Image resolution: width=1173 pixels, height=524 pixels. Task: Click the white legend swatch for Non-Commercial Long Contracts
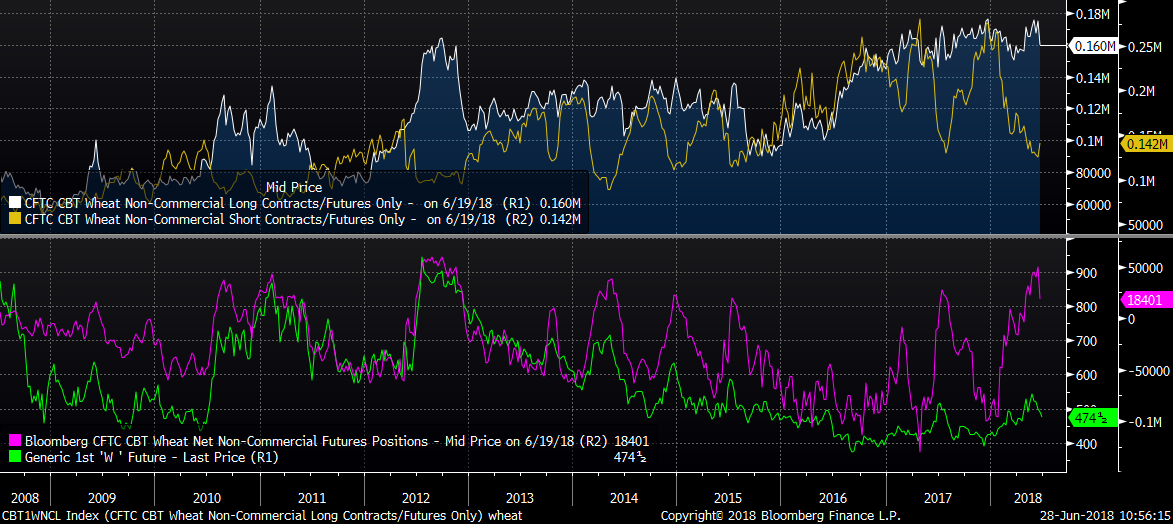tap(15, 203)
